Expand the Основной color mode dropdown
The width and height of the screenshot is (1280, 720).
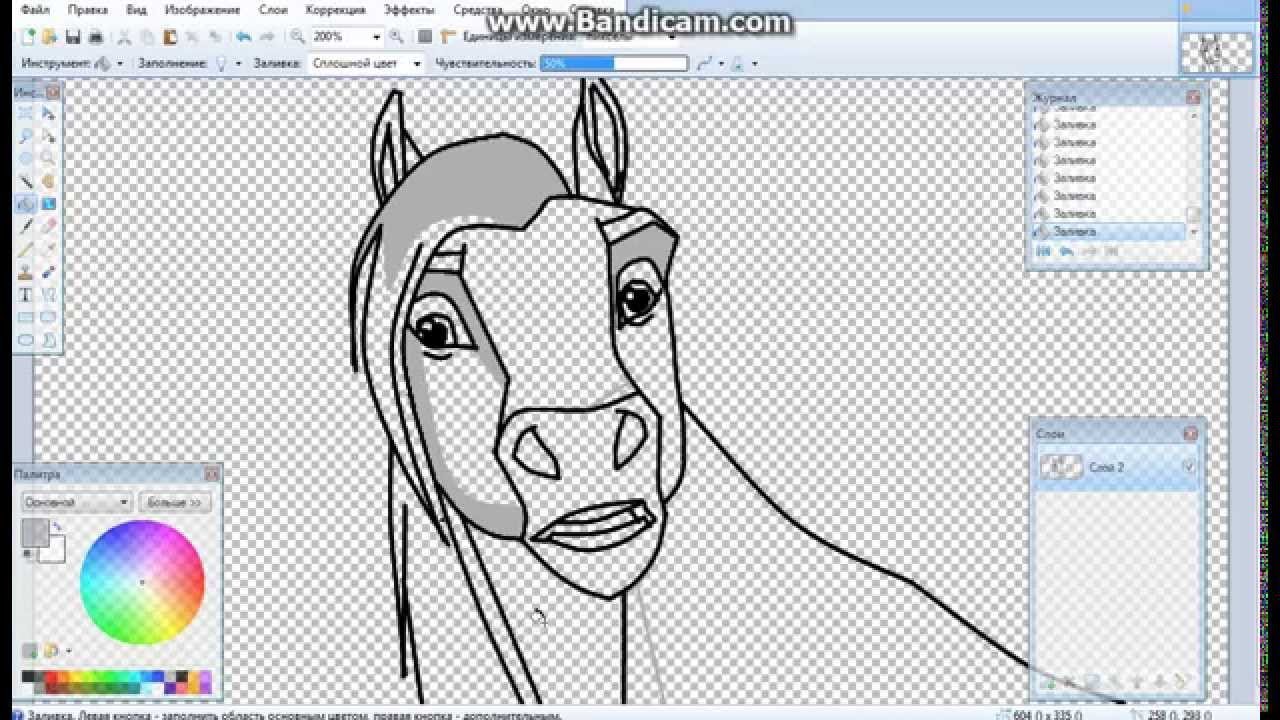pos(124,502)
